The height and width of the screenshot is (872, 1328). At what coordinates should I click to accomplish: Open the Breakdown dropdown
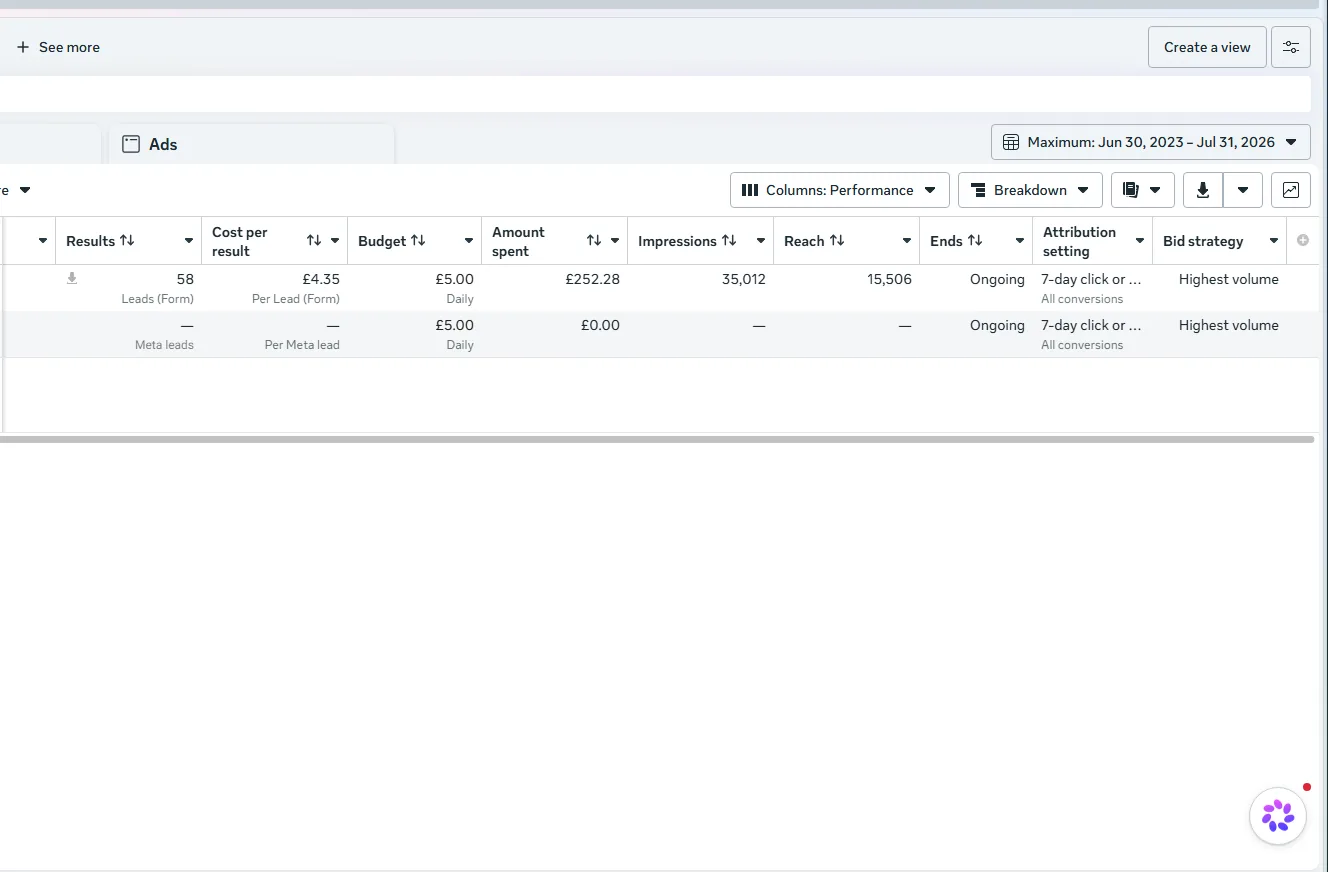(1030, 190)
